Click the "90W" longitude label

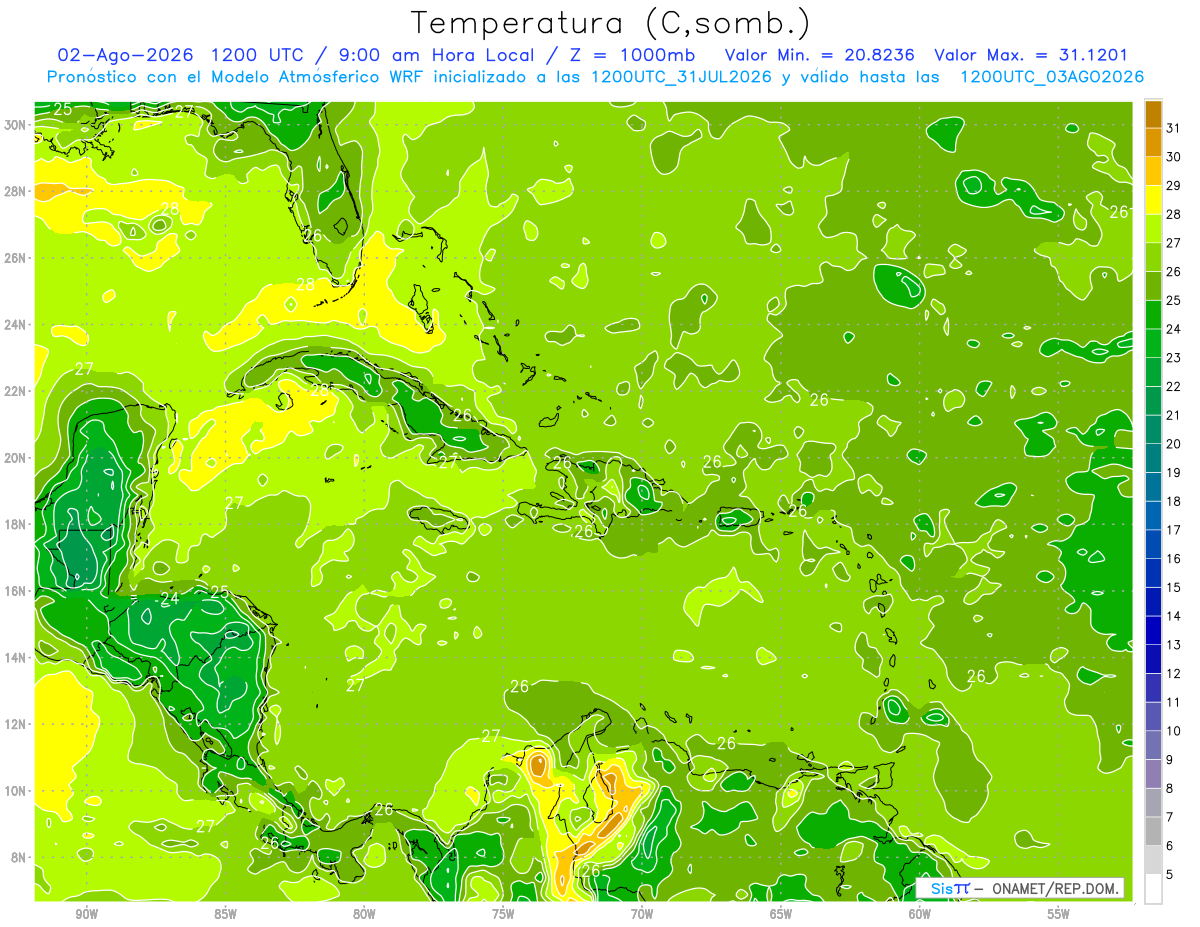point(86,914)
